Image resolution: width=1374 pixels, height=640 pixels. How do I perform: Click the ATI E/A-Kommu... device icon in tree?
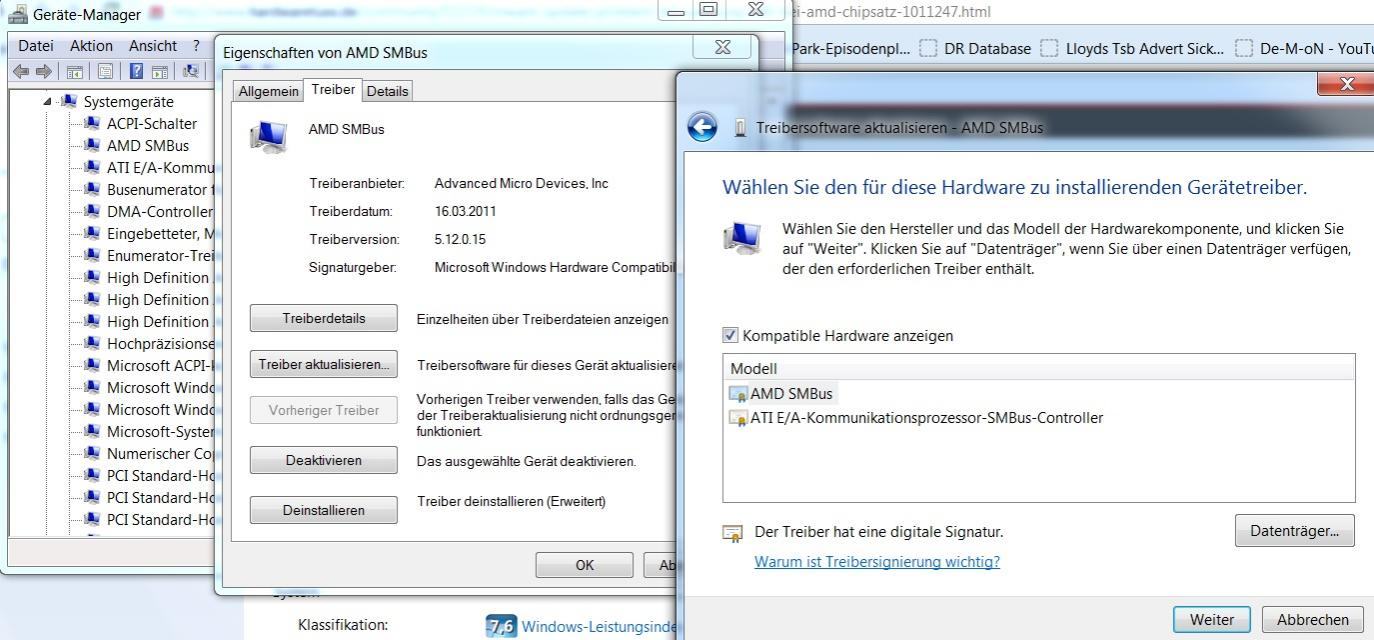(x=92, y=167)
